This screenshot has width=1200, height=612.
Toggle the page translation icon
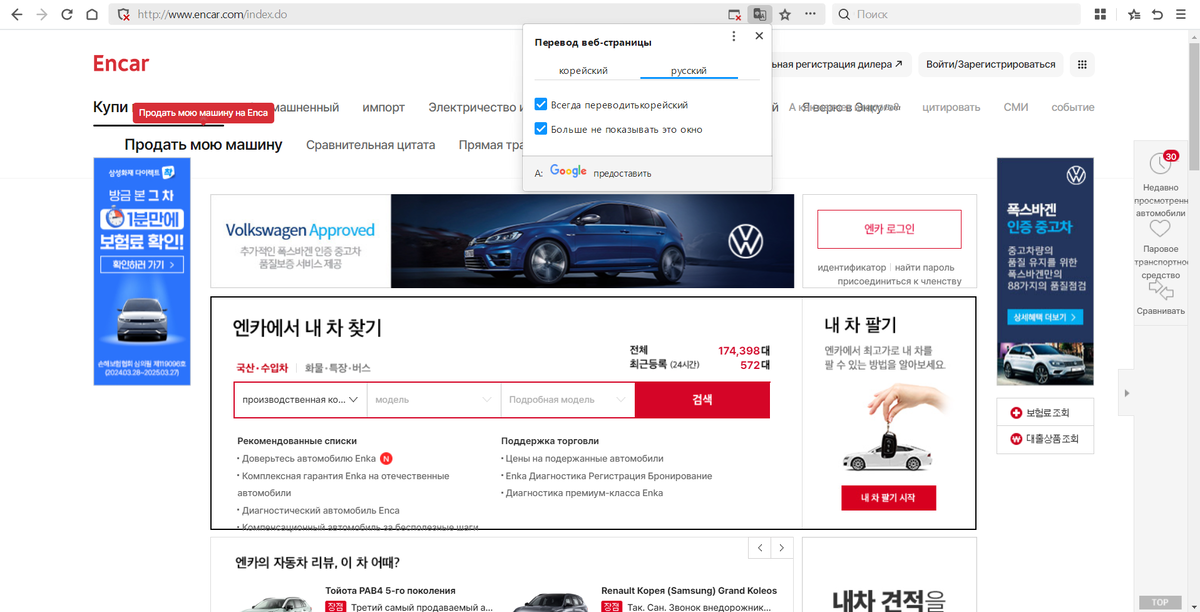[761, 15]
